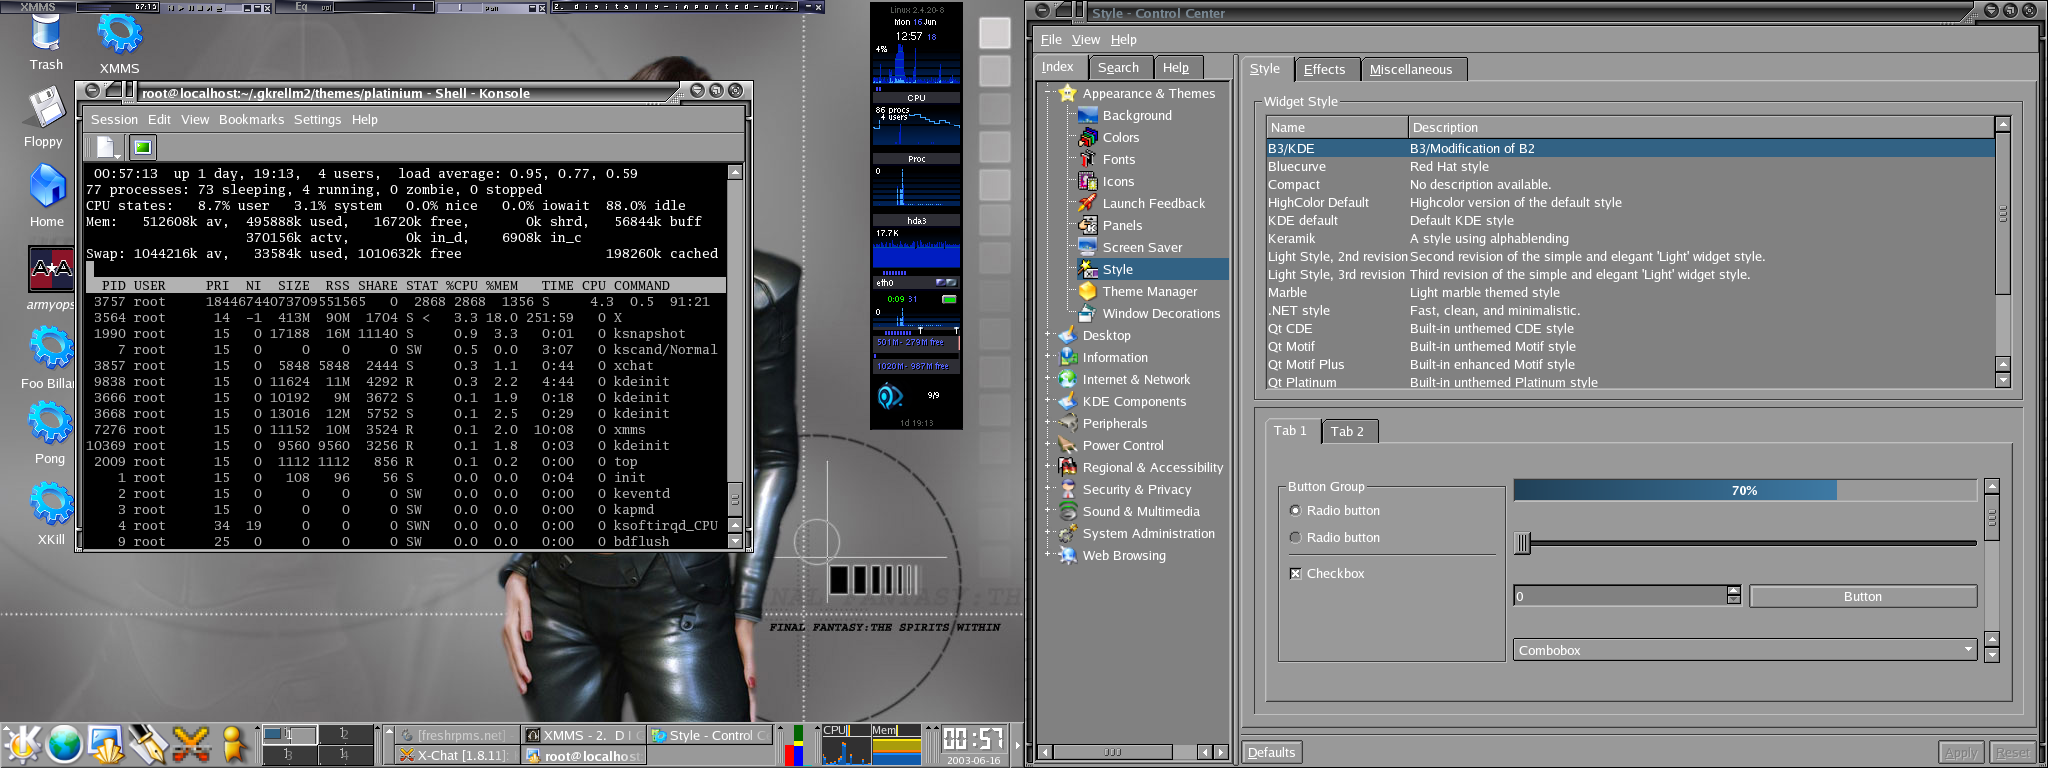Screen dimensions: 2048x768
Task: Expand the Peripherals tree category
Action: coord(1048,424)
